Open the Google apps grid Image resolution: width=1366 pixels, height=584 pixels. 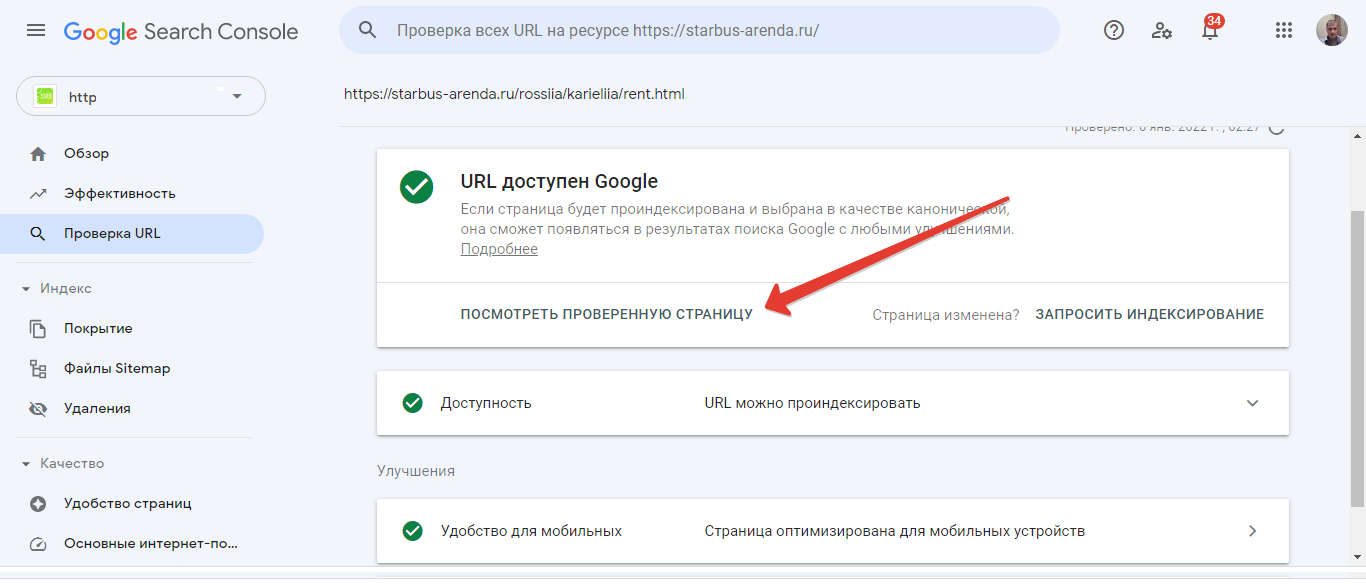pos(1284,30)
